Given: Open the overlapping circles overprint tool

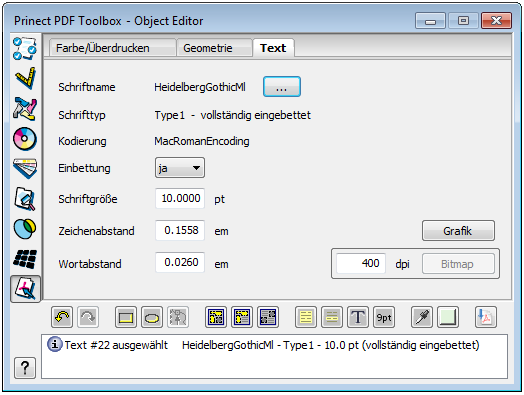Looking at the screenshot, I should 25,229.
